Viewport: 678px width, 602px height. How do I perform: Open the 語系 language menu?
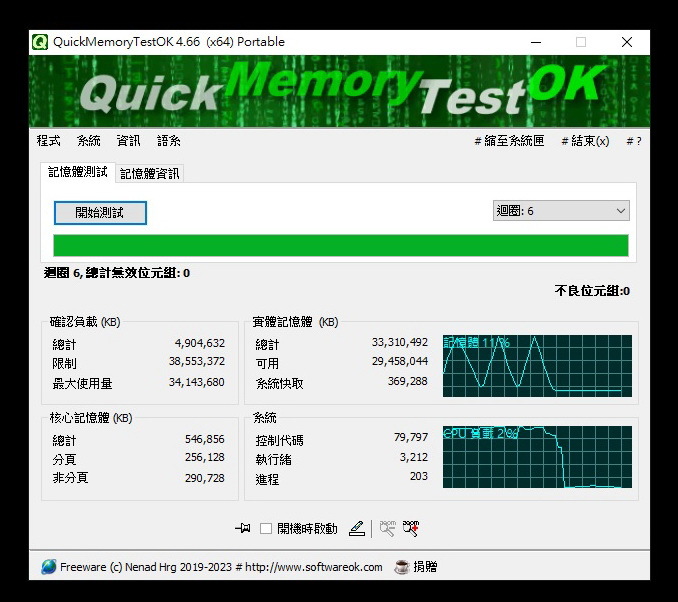pos(169,141)
